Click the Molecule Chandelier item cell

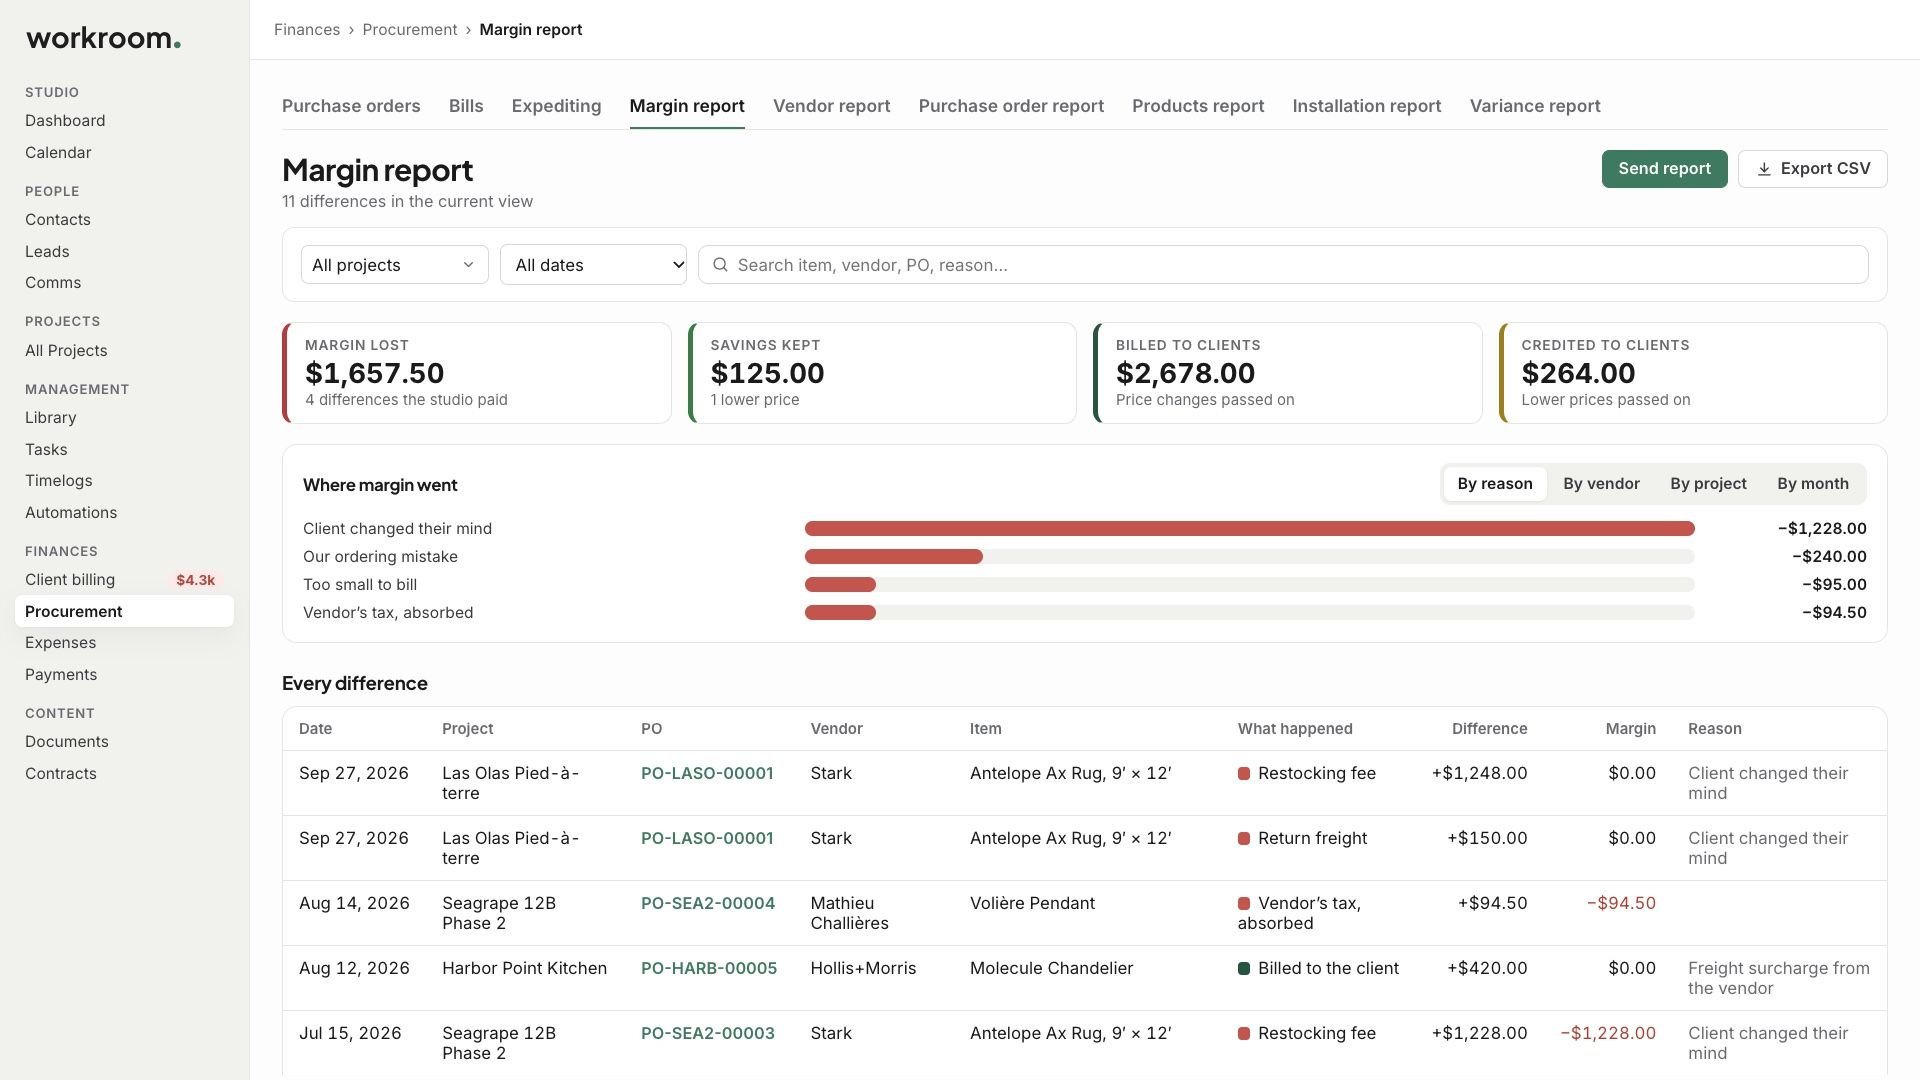(1051, 968)
